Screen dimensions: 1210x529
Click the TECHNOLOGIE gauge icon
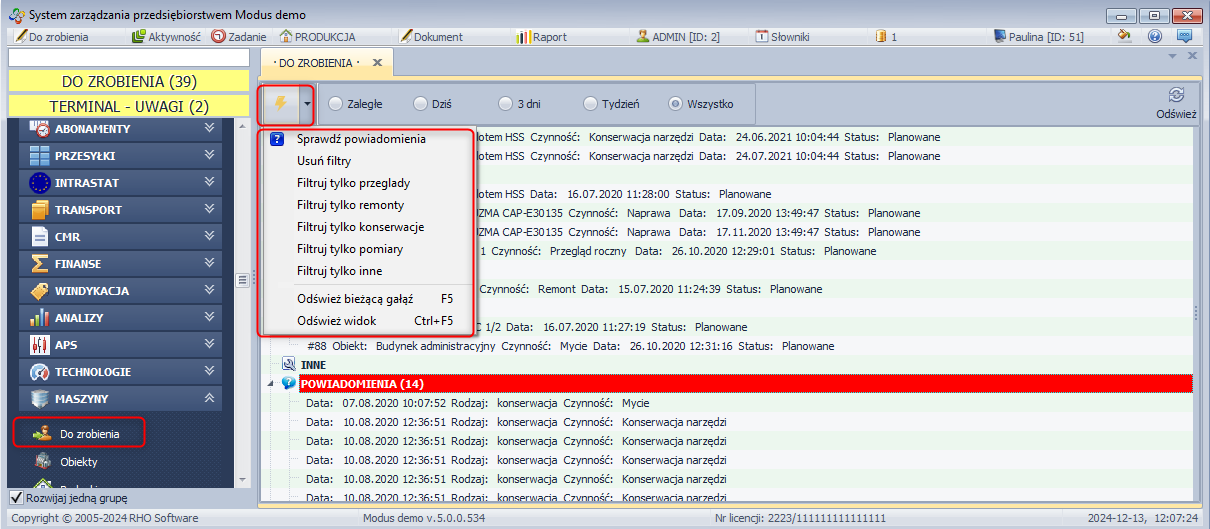click(x=40, y=372)
